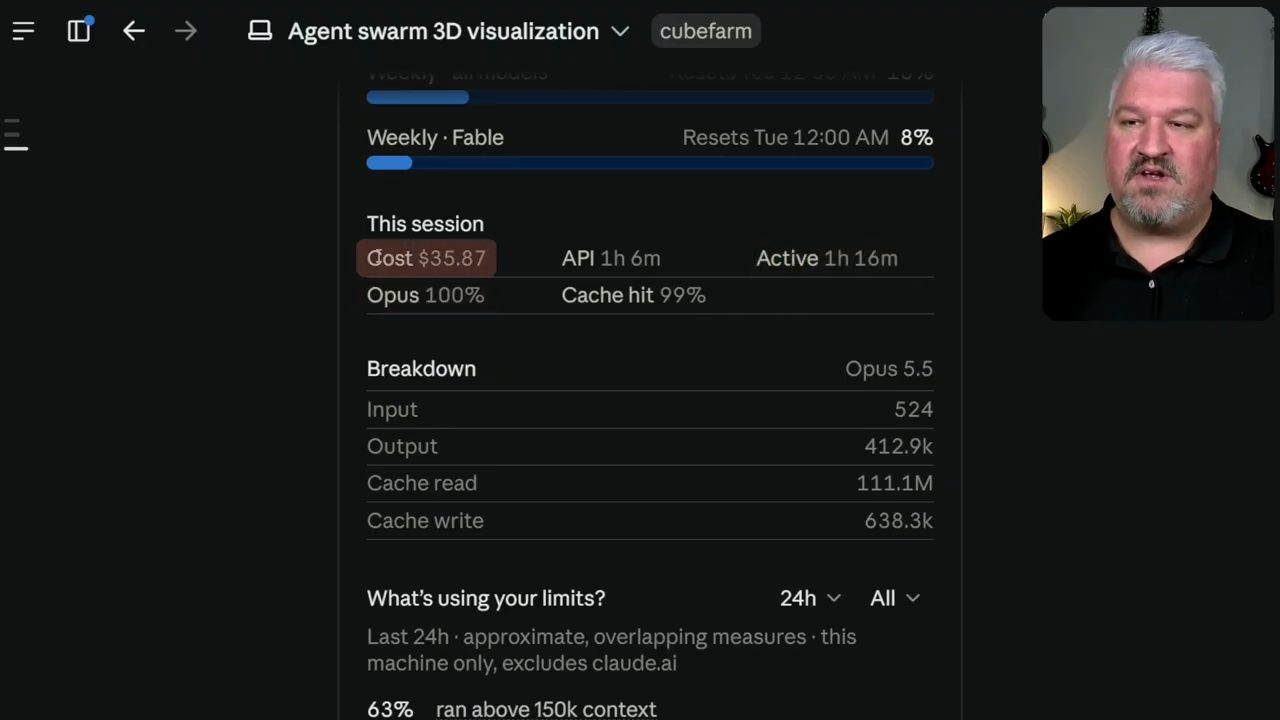This screenshot has width=1280, height=720.
Task: Expand the Agent swarm 3D visualization title dropdown
Action: (x=620, y=31)
